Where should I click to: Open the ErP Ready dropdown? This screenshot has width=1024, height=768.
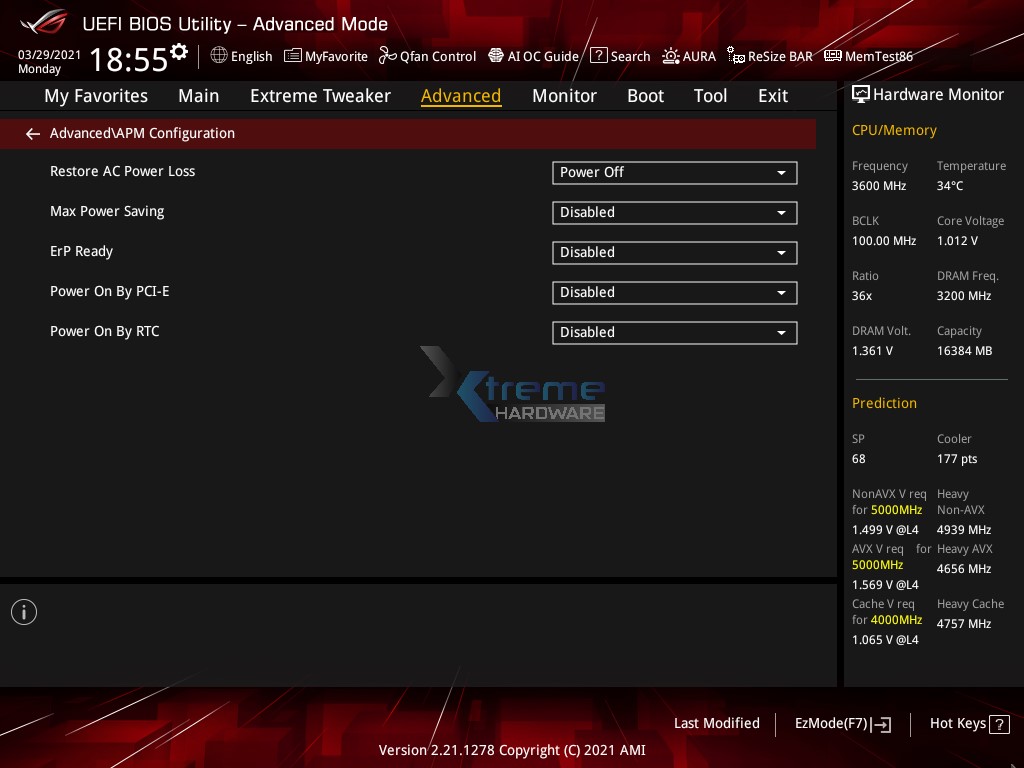tap(674, 252)
